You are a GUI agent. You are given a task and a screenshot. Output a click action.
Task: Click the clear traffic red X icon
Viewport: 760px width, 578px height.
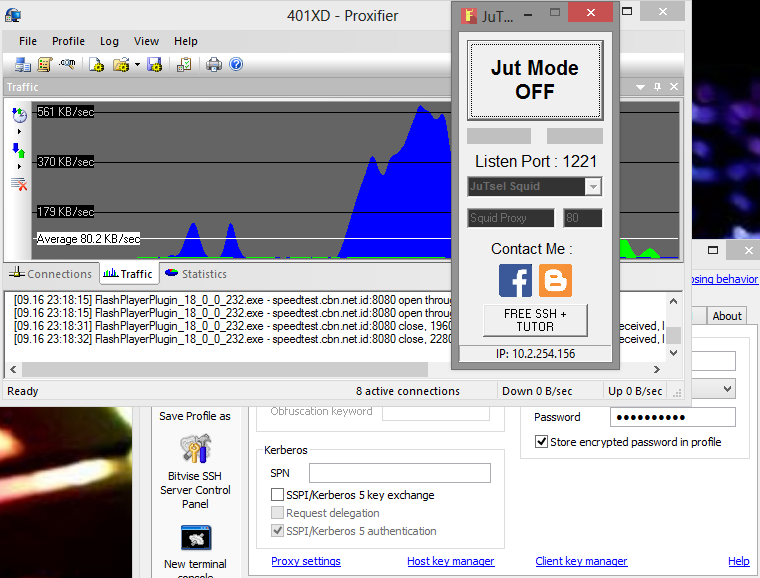[x=19, y=184]
